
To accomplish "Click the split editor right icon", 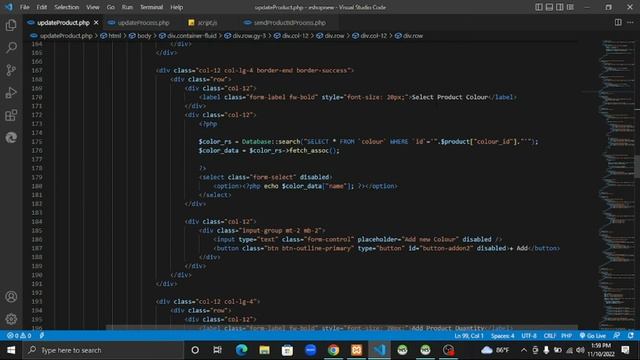I will click(x=618, y=22).
